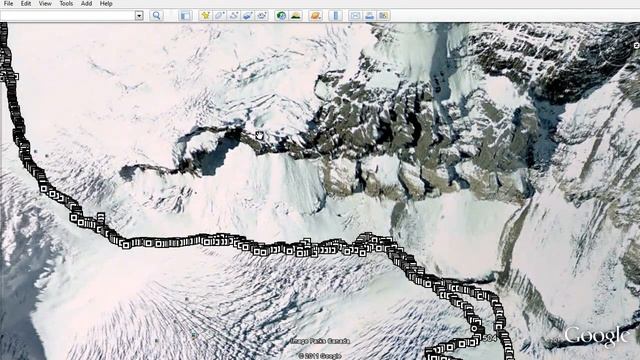Image resolution: width=640 pixels, height=360 pixels.
Task: Expand the search history dropdown arrow
Action: click(139, 16)
